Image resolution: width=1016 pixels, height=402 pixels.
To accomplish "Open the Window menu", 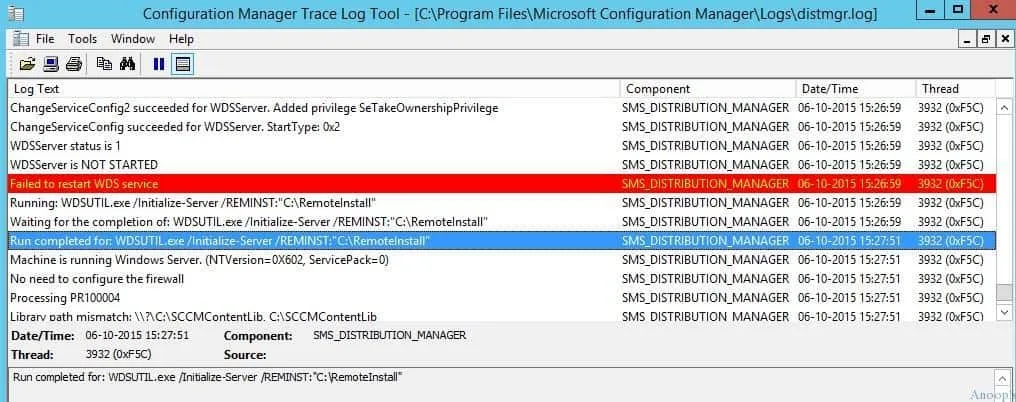I will pyautogui.click(x=132, y=39).
